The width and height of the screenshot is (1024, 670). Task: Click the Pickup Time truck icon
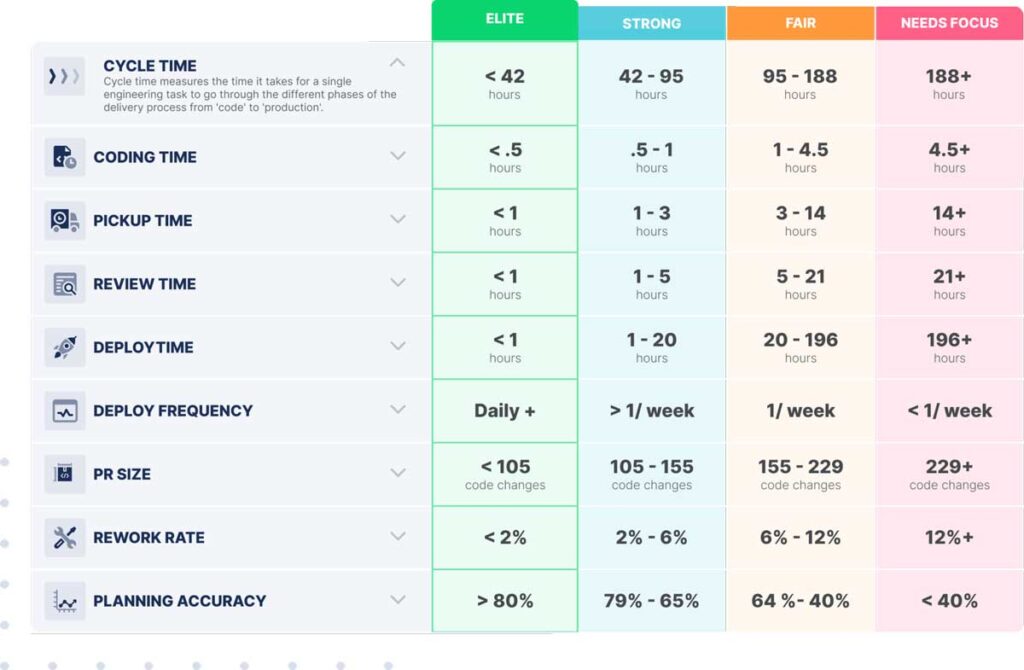point(65,220)
